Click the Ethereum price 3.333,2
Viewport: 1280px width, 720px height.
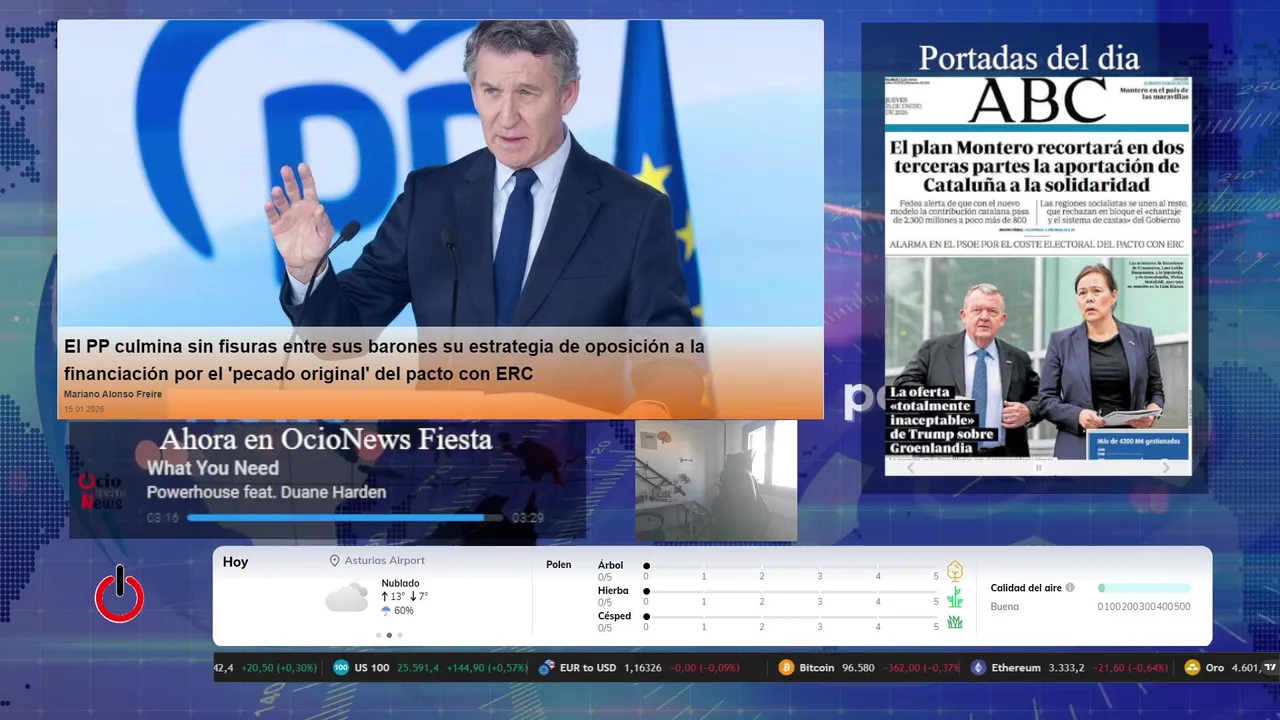point(1066,668)
